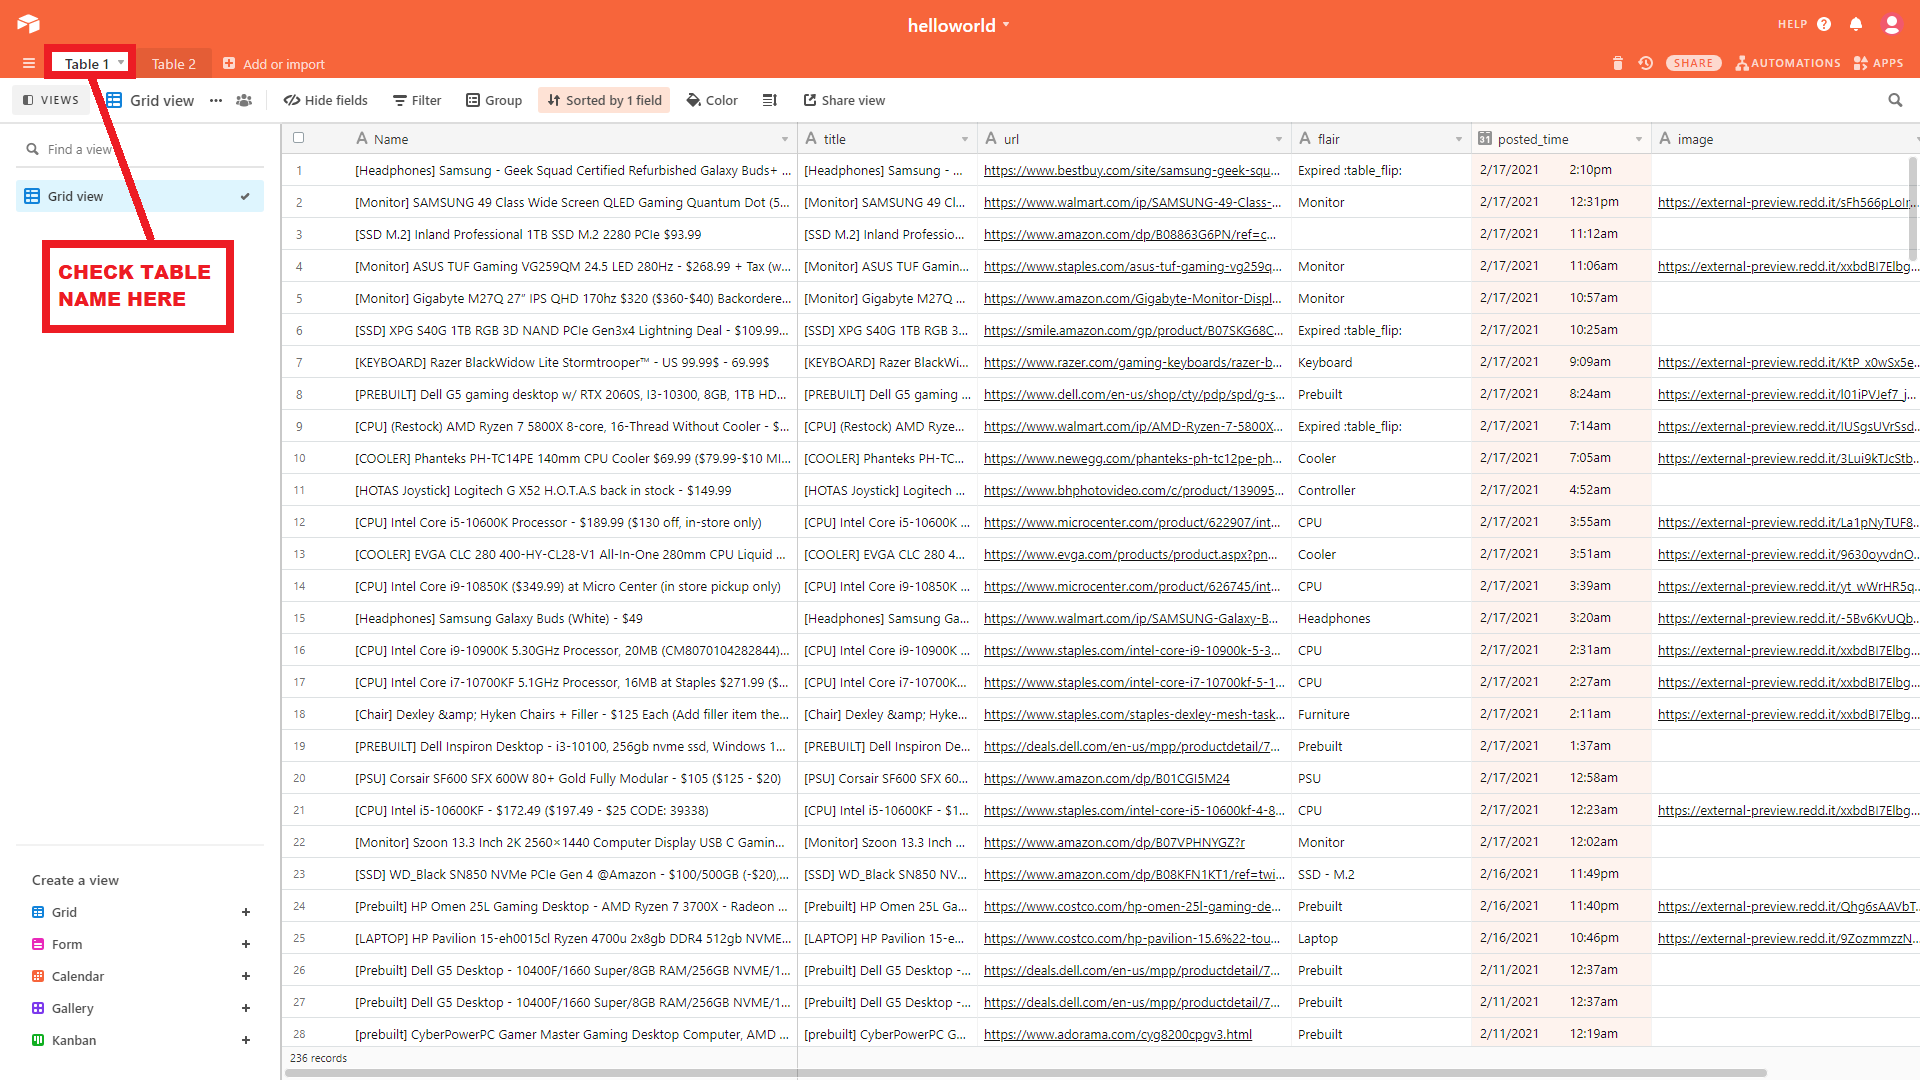Switch to the Table 2 tab
The image size is (1920, 1080).
[174, 64]
